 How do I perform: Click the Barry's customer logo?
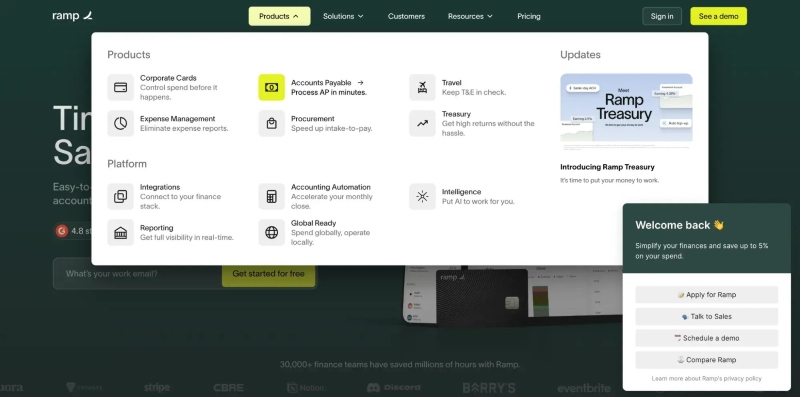pyautogui.click(x=489, y=388)
